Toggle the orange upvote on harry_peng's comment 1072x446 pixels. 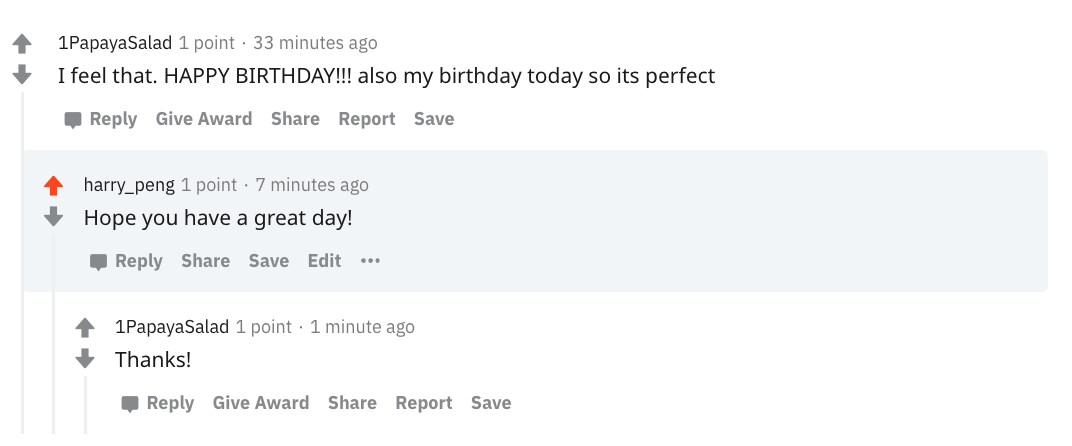tap(54, 186)
